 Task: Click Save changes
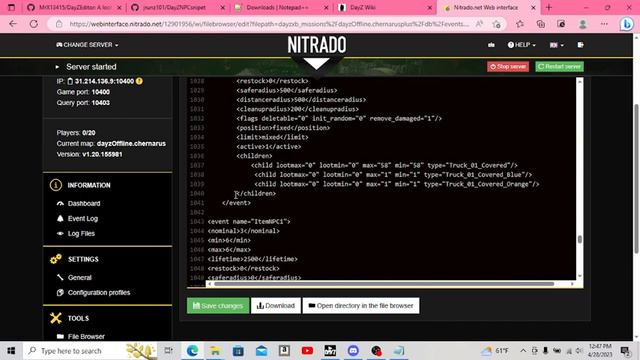(x=218, y=306)
